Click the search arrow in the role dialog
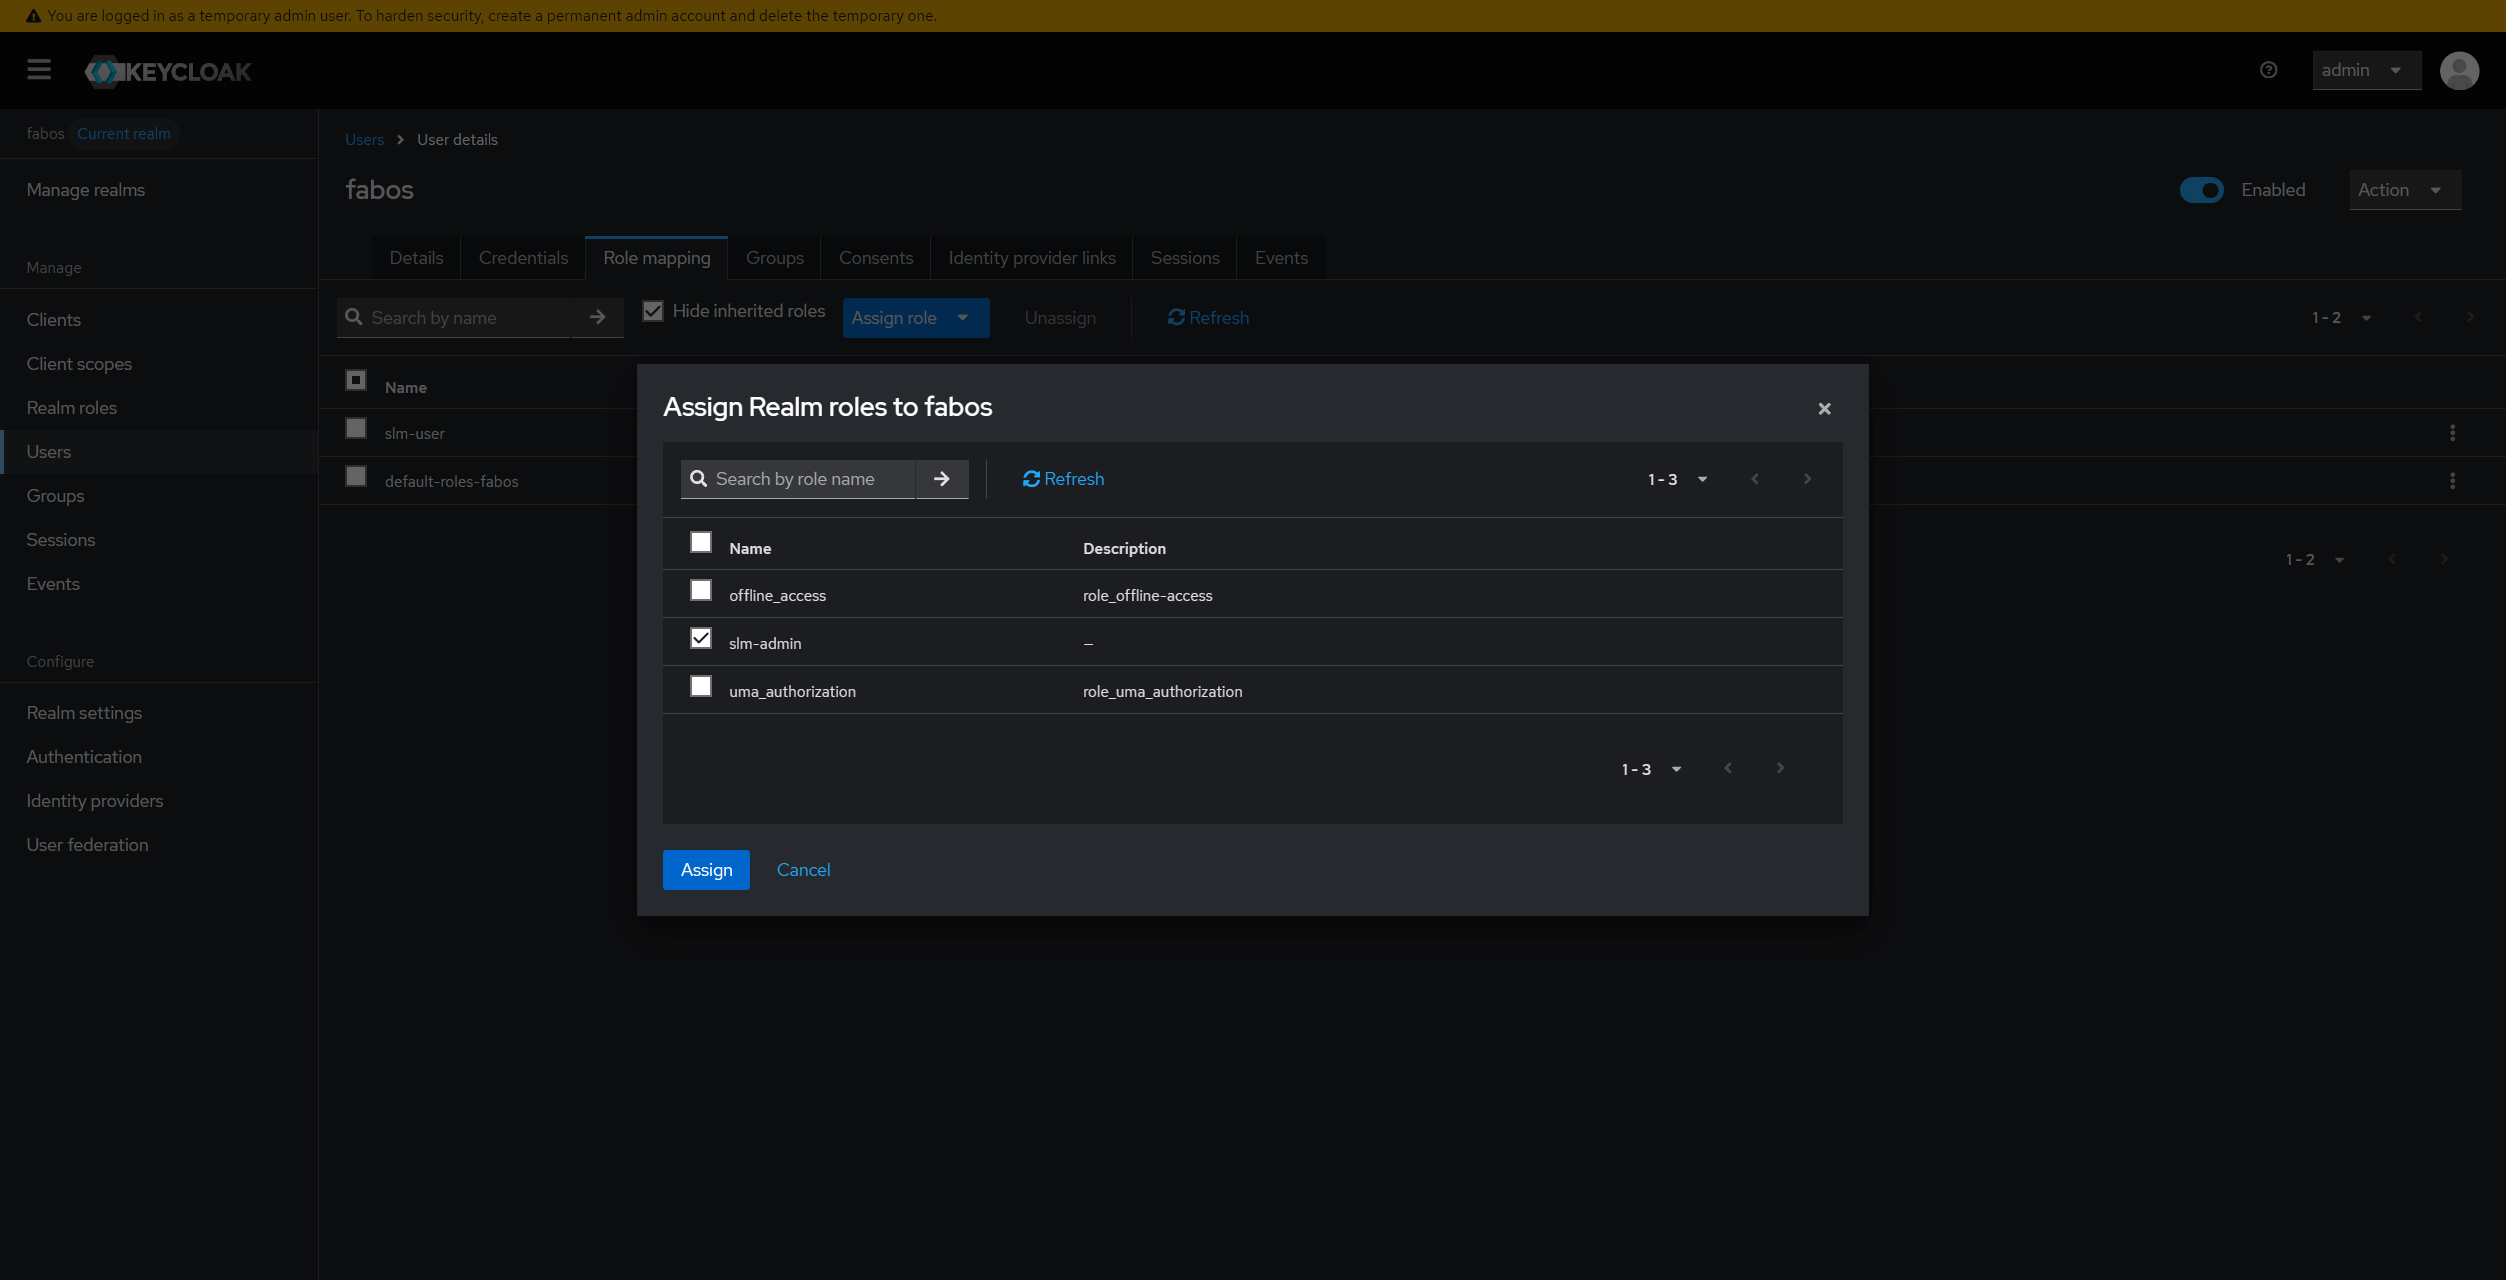2506x1280 pixels. tap(941, 479)
